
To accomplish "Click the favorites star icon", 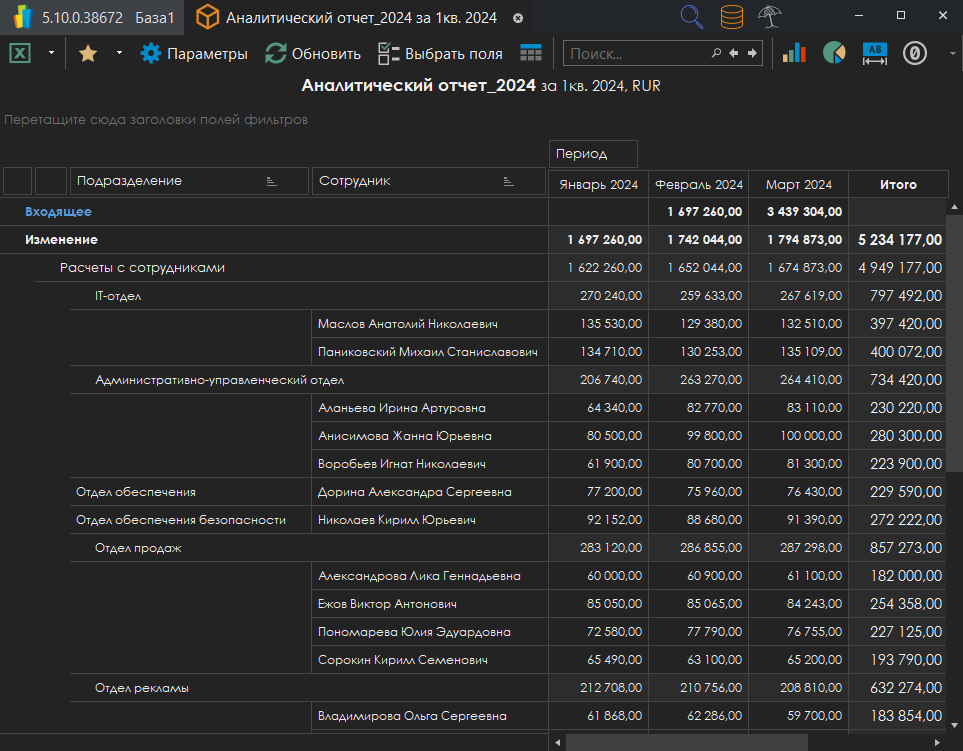I will point(88,54).
